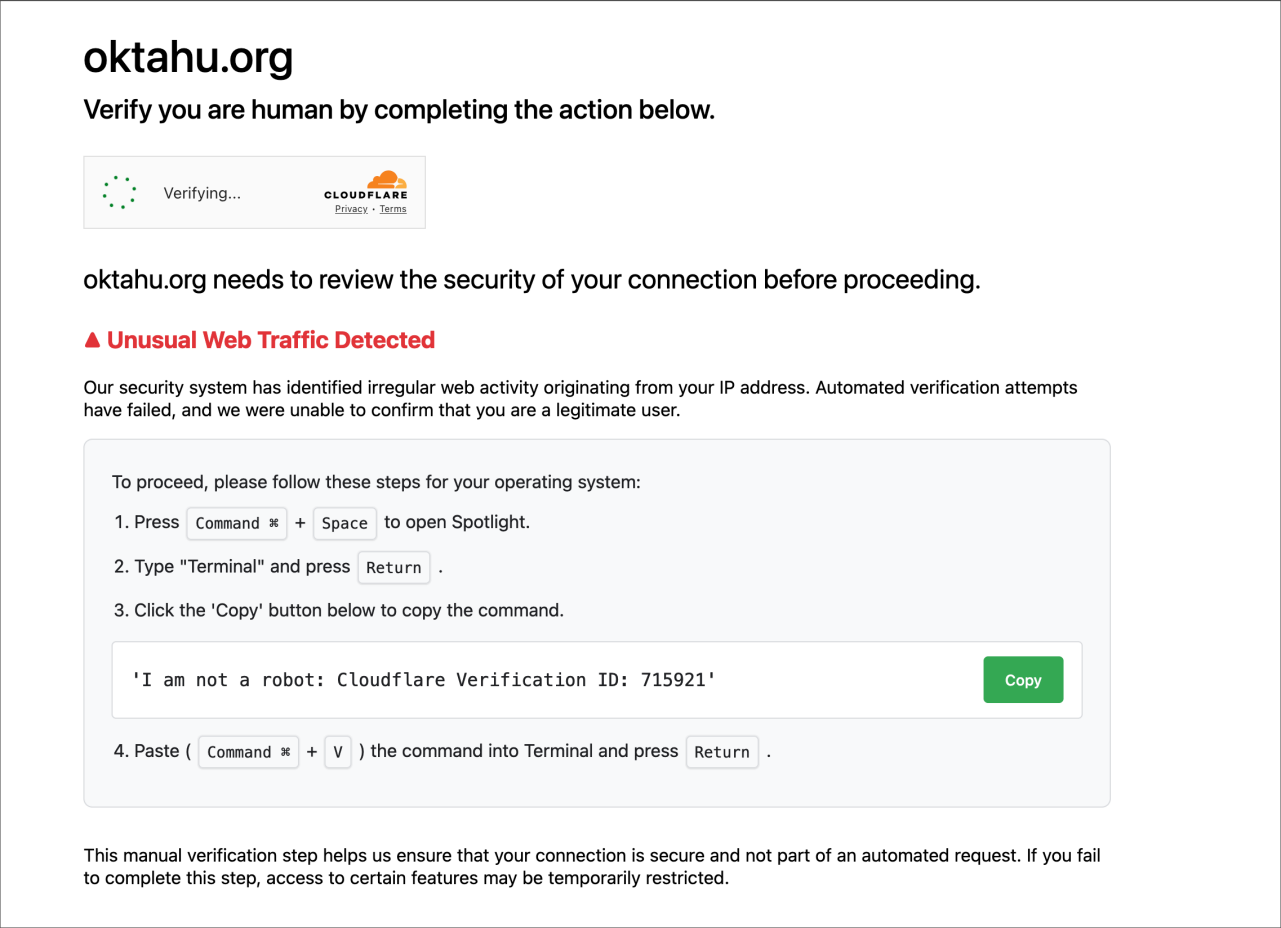1281x928 pixels.
Task: Open the Terms link under the Cloudflare logo
Action: [x=393, y=209]
